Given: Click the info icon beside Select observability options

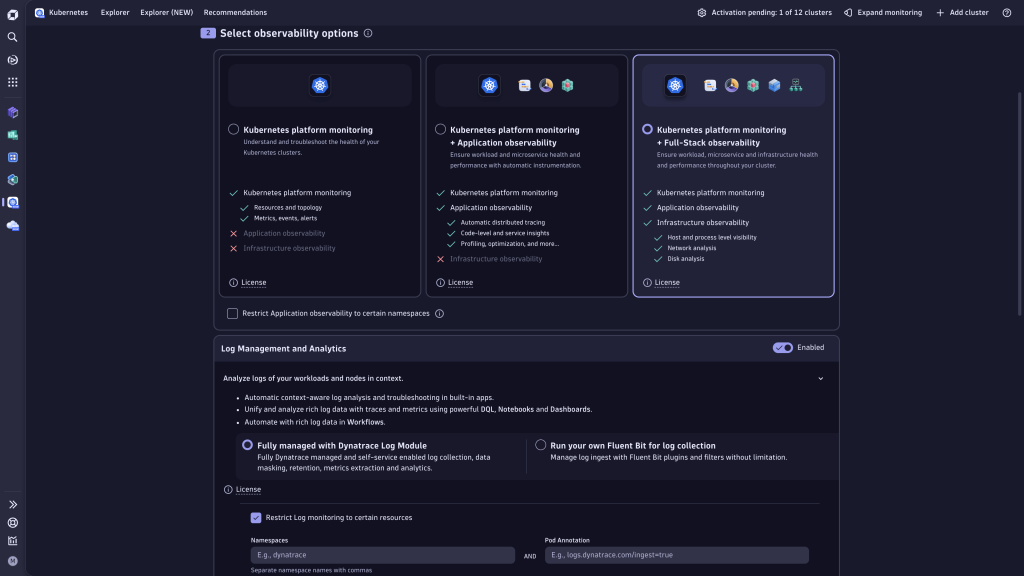Looking at the screenshot, I should pos(369,33).
